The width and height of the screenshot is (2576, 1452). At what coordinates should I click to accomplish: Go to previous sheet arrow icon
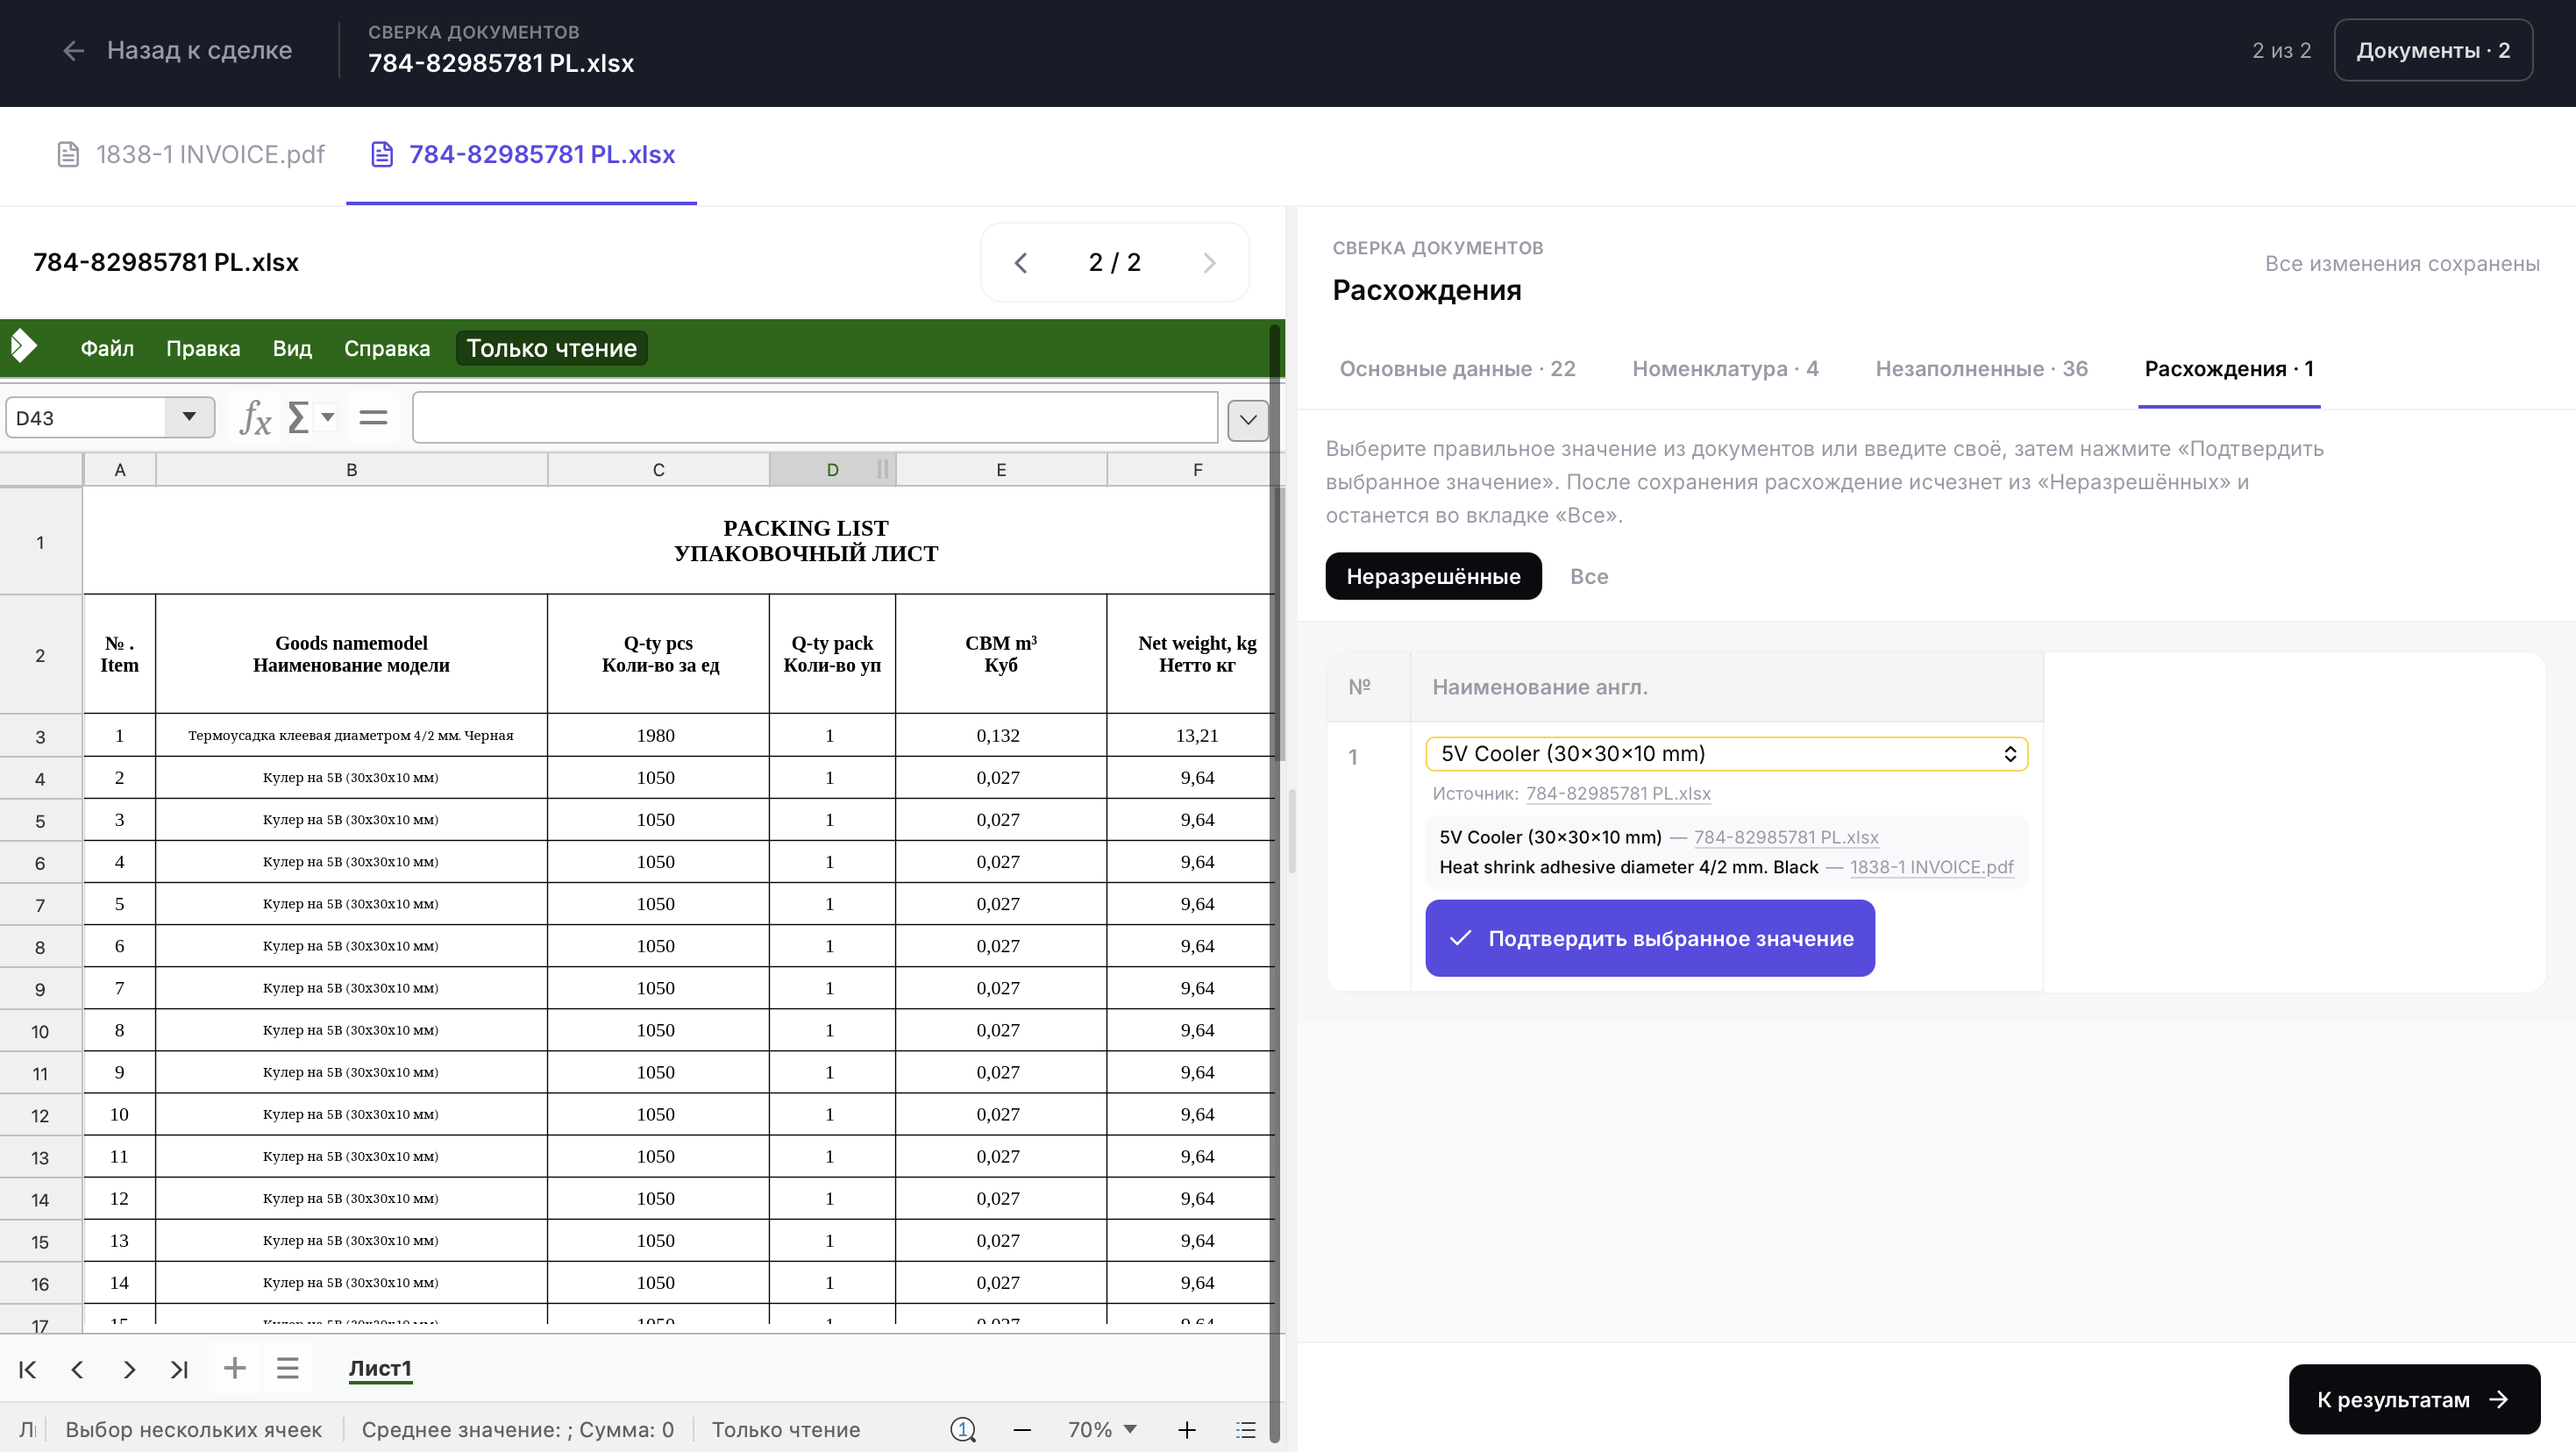point(77,1369)
